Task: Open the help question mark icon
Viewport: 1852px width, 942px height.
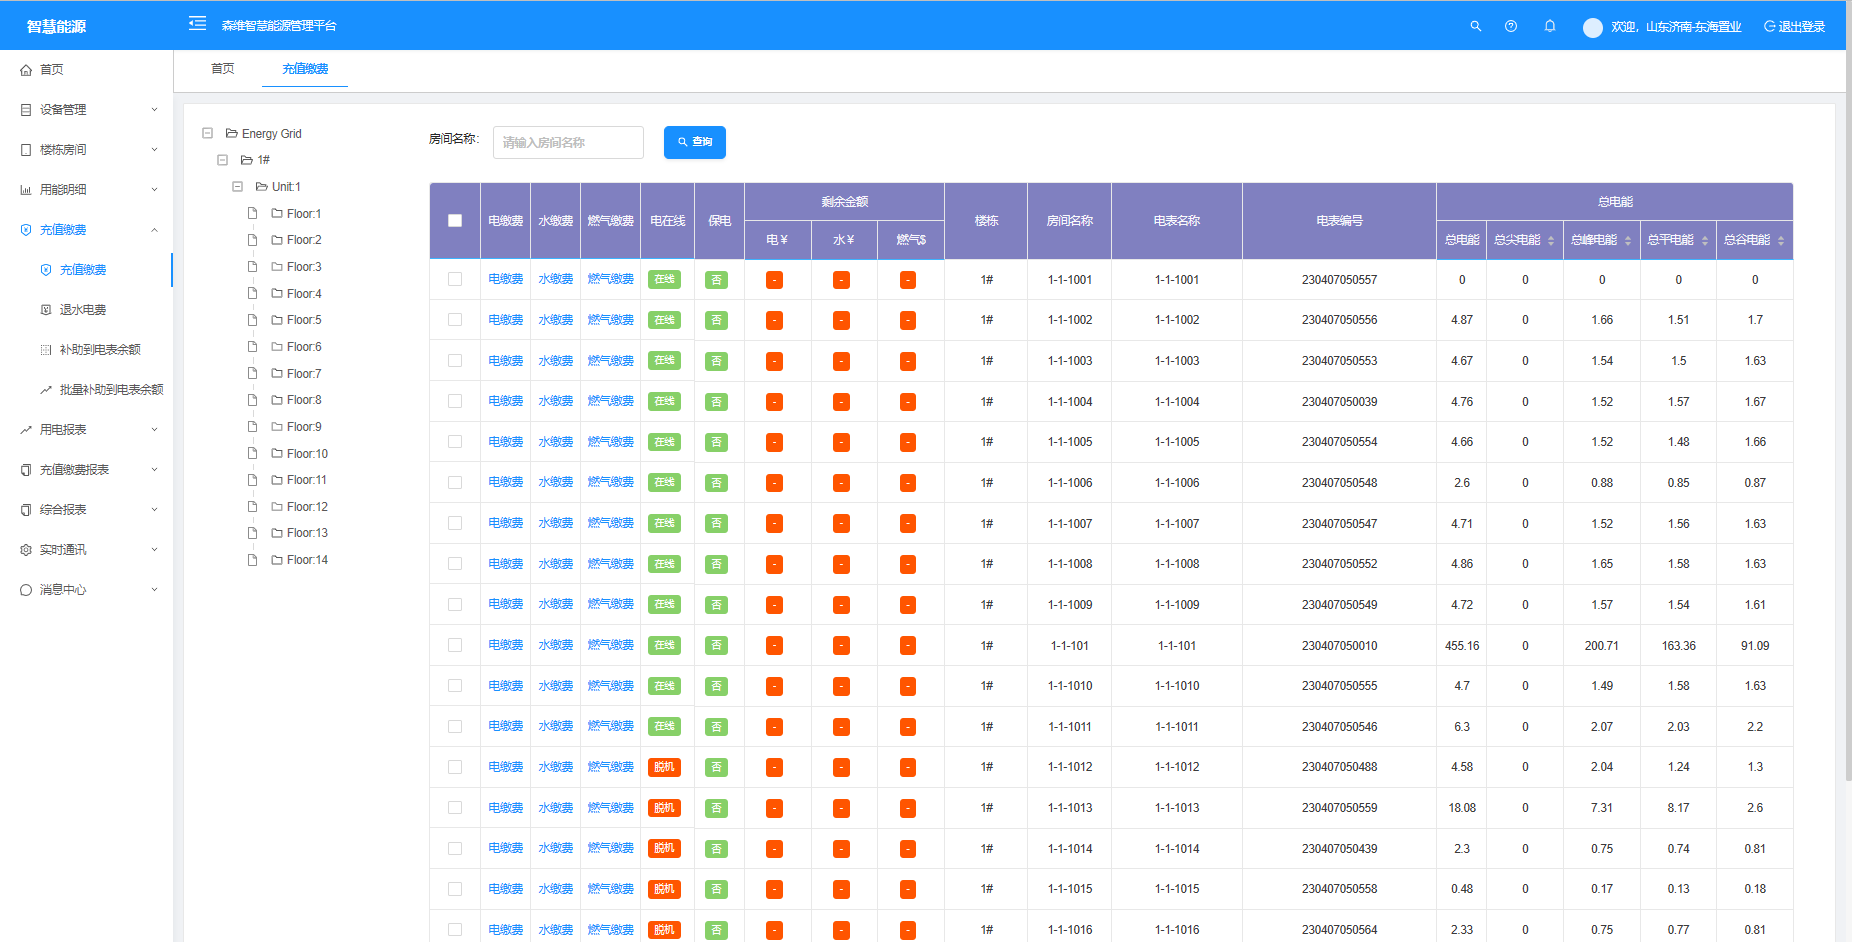Action: [x=1511, y=27]
